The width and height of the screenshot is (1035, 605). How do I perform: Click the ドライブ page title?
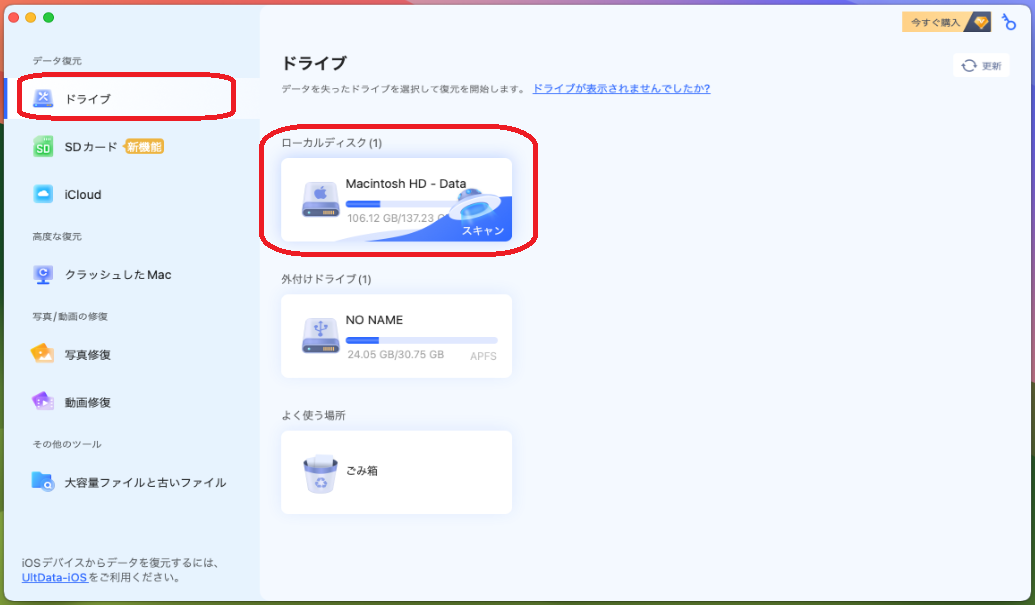[x=314, y=63]
